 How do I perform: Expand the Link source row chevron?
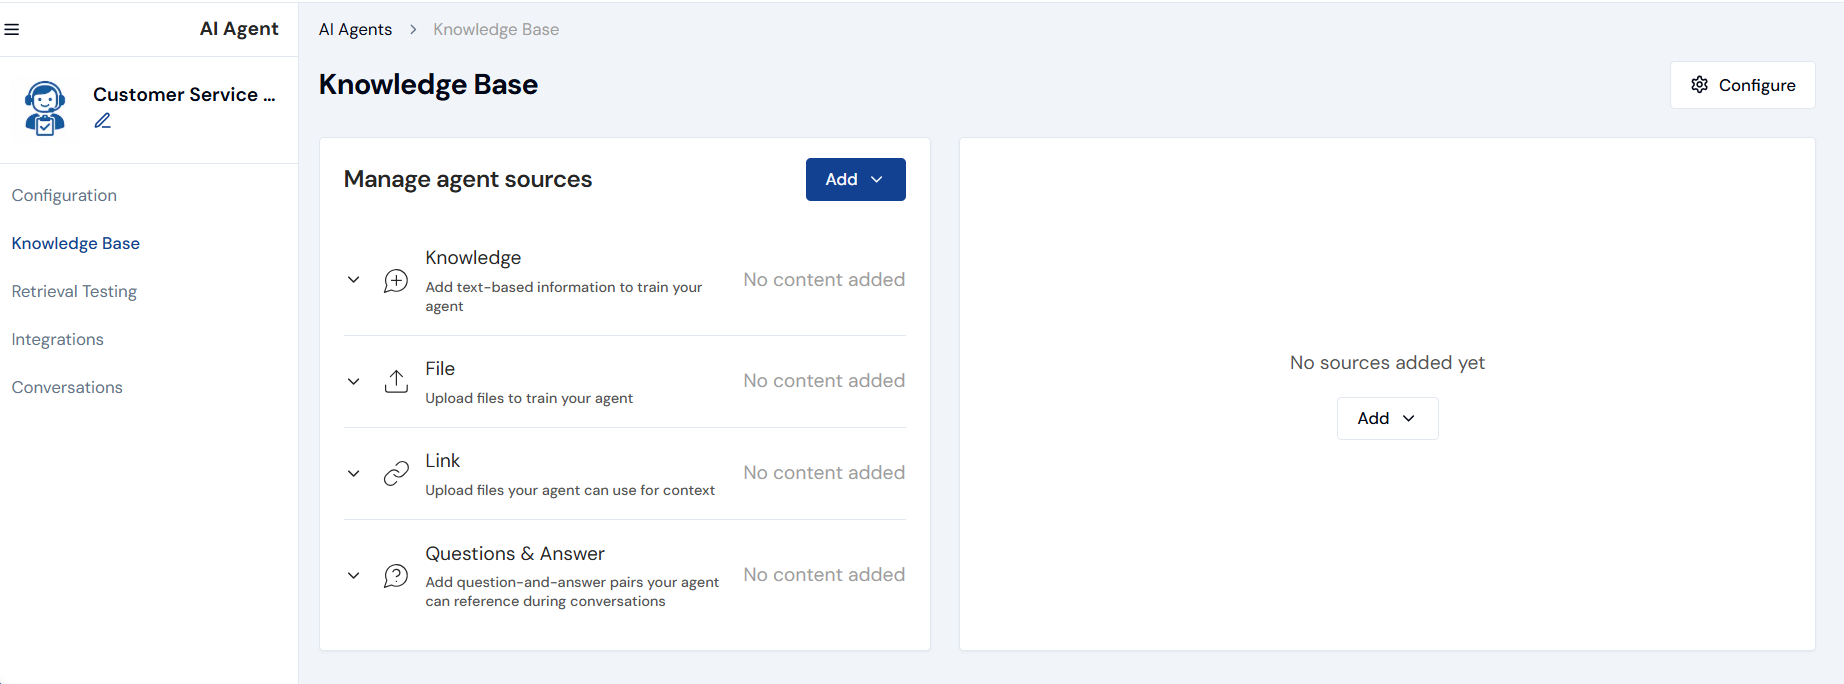coord(354,473)
